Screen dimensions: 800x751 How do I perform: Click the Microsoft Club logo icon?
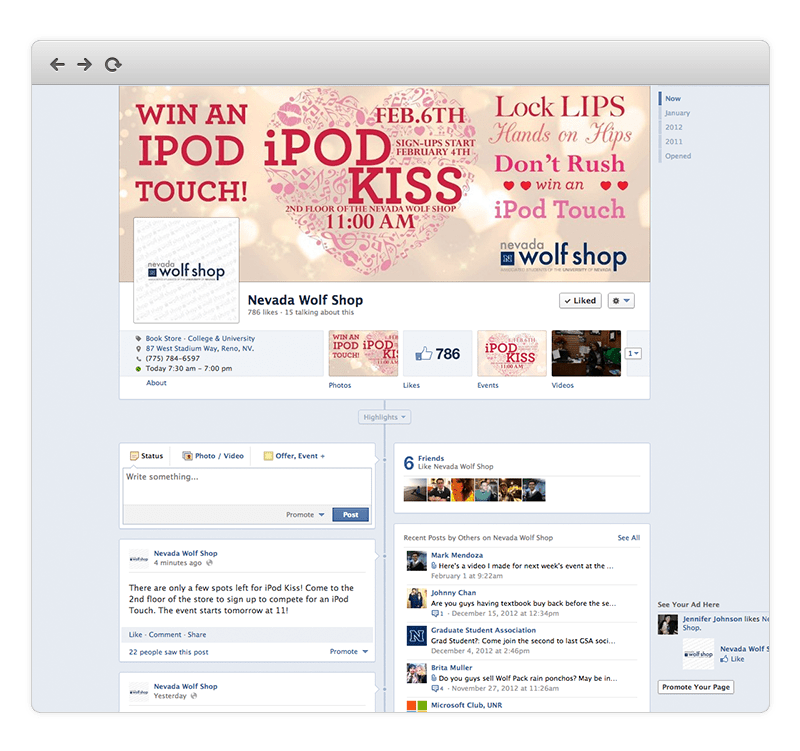pyautogui.click(x=416, y=707)
